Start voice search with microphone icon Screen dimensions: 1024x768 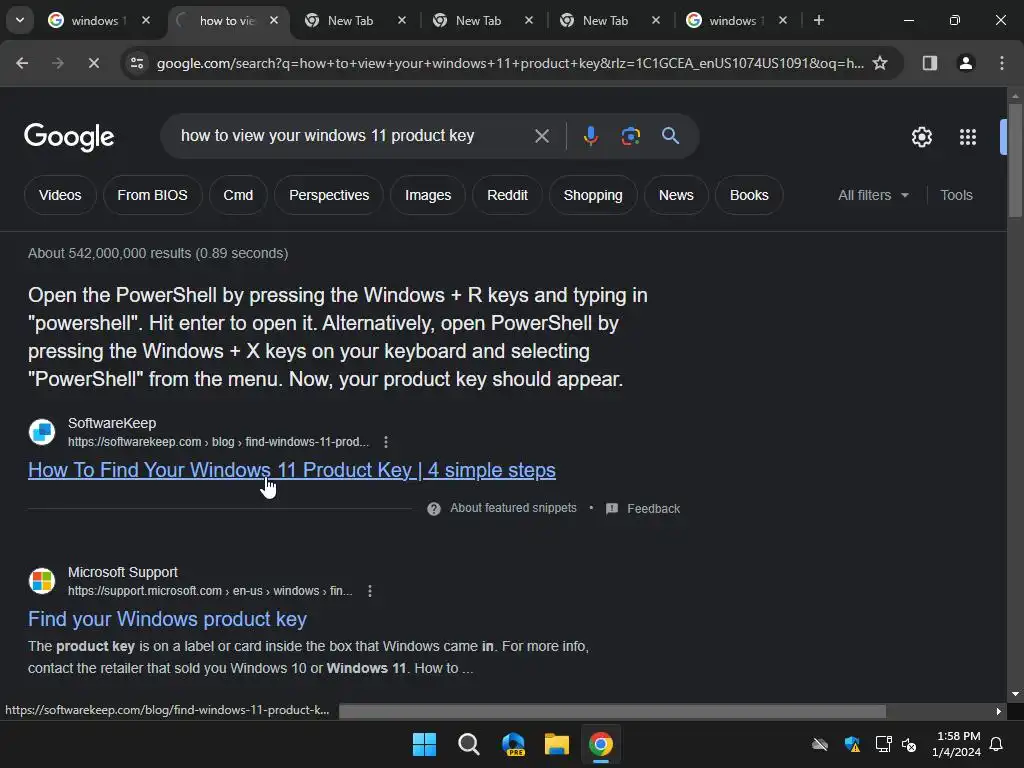tap(590, 136)
